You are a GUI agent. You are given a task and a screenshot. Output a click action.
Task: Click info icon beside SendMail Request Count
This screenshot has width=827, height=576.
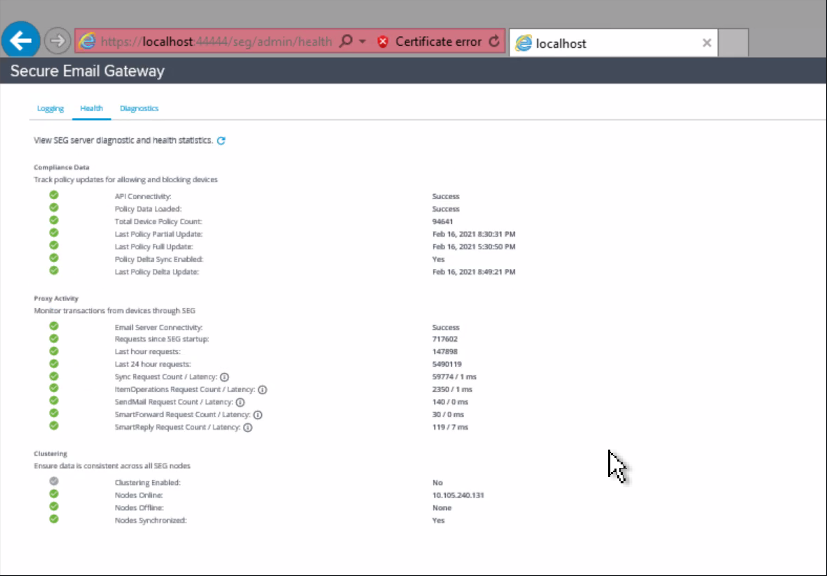coord(240,402)
